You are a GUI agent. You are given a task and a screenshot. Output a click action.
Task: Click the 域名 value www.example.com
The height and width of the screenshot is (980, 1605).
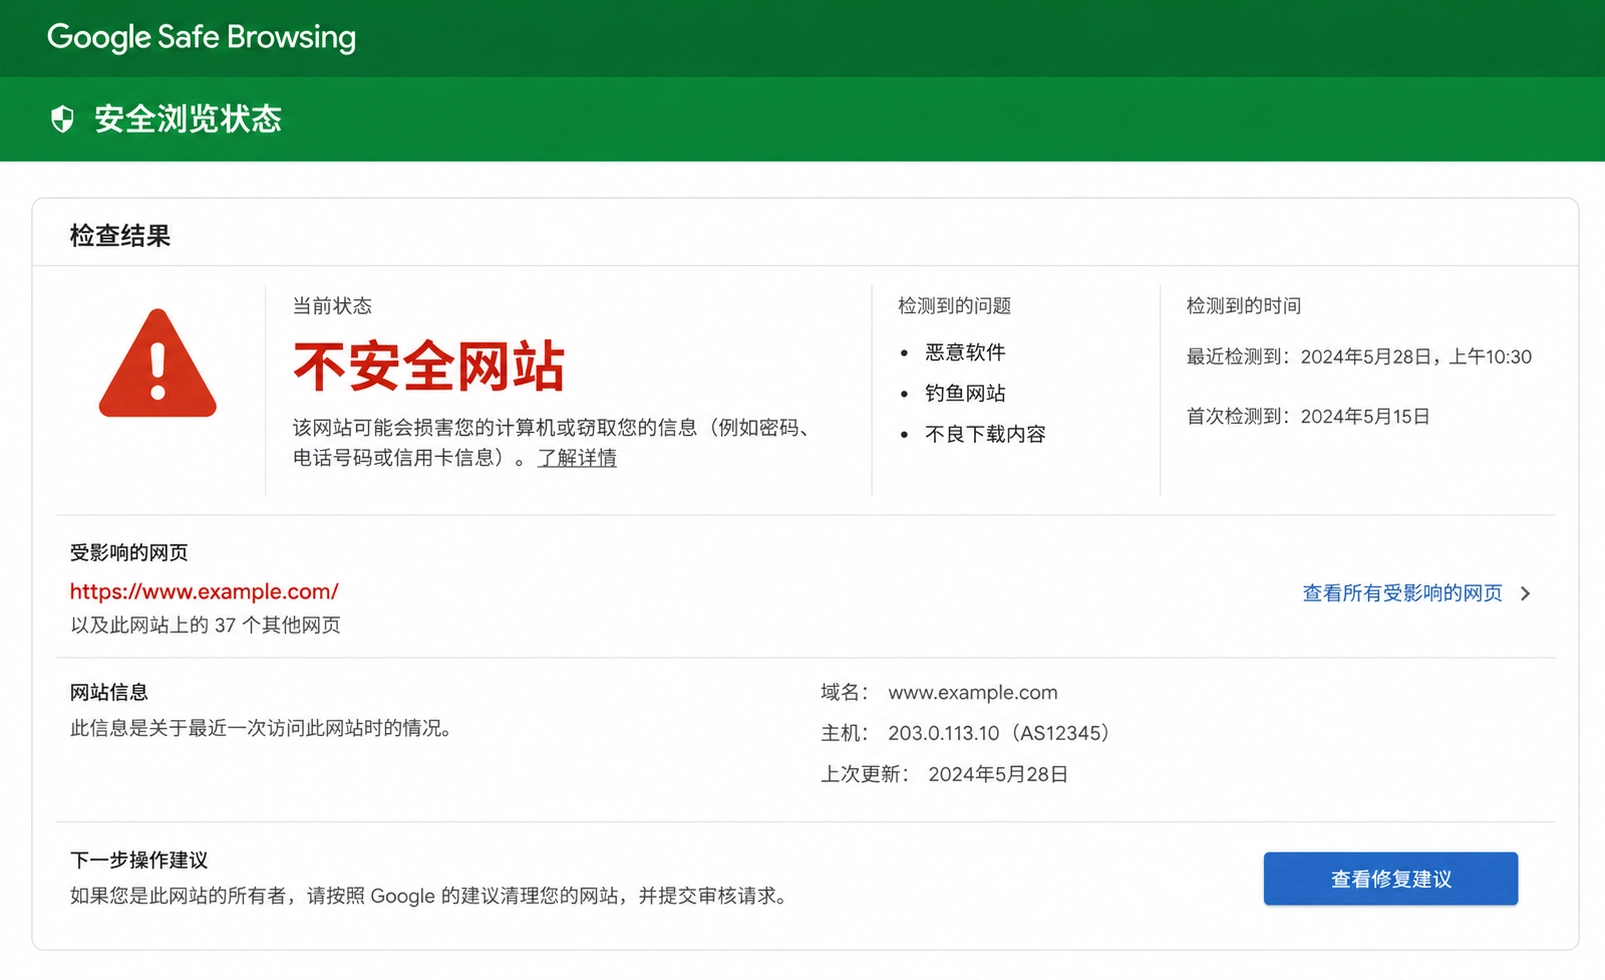point(973,692)
